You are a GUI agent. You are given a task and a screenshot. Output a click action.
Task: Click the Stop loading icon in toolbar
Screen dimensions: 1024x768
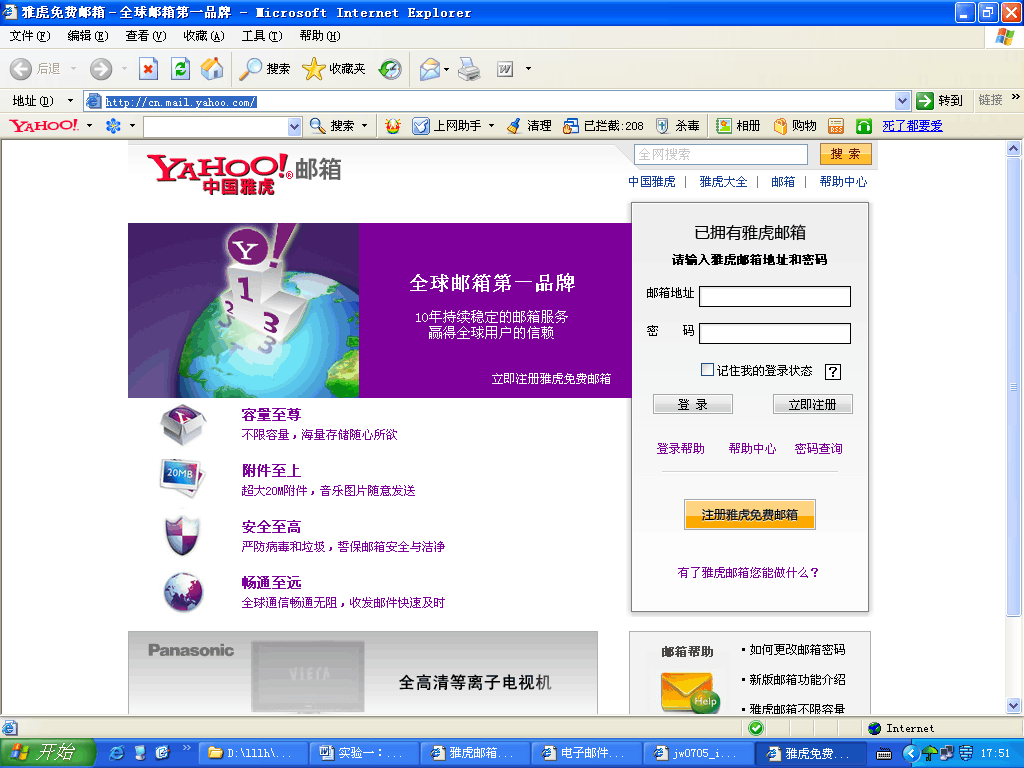point(148,69)
